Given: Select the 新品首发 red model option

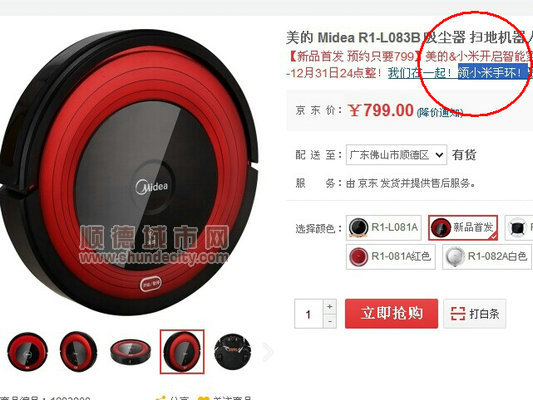Looking at the screenshot, I should [463, 227].
